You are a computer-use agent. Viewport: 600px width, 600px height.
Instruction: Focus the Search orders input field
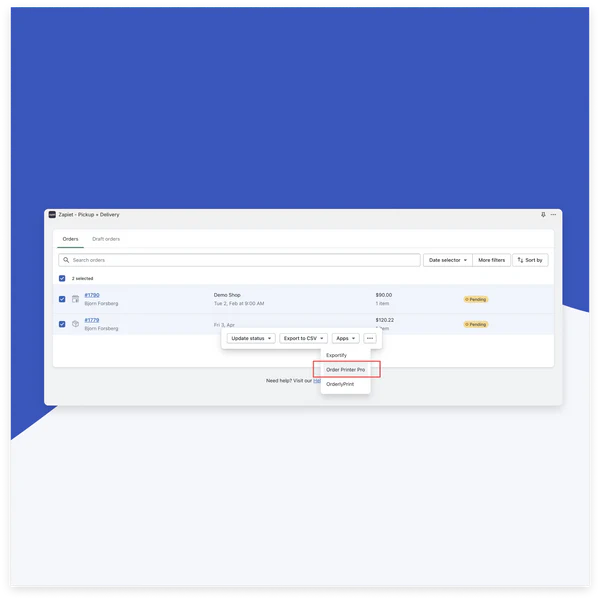[240, 260]
